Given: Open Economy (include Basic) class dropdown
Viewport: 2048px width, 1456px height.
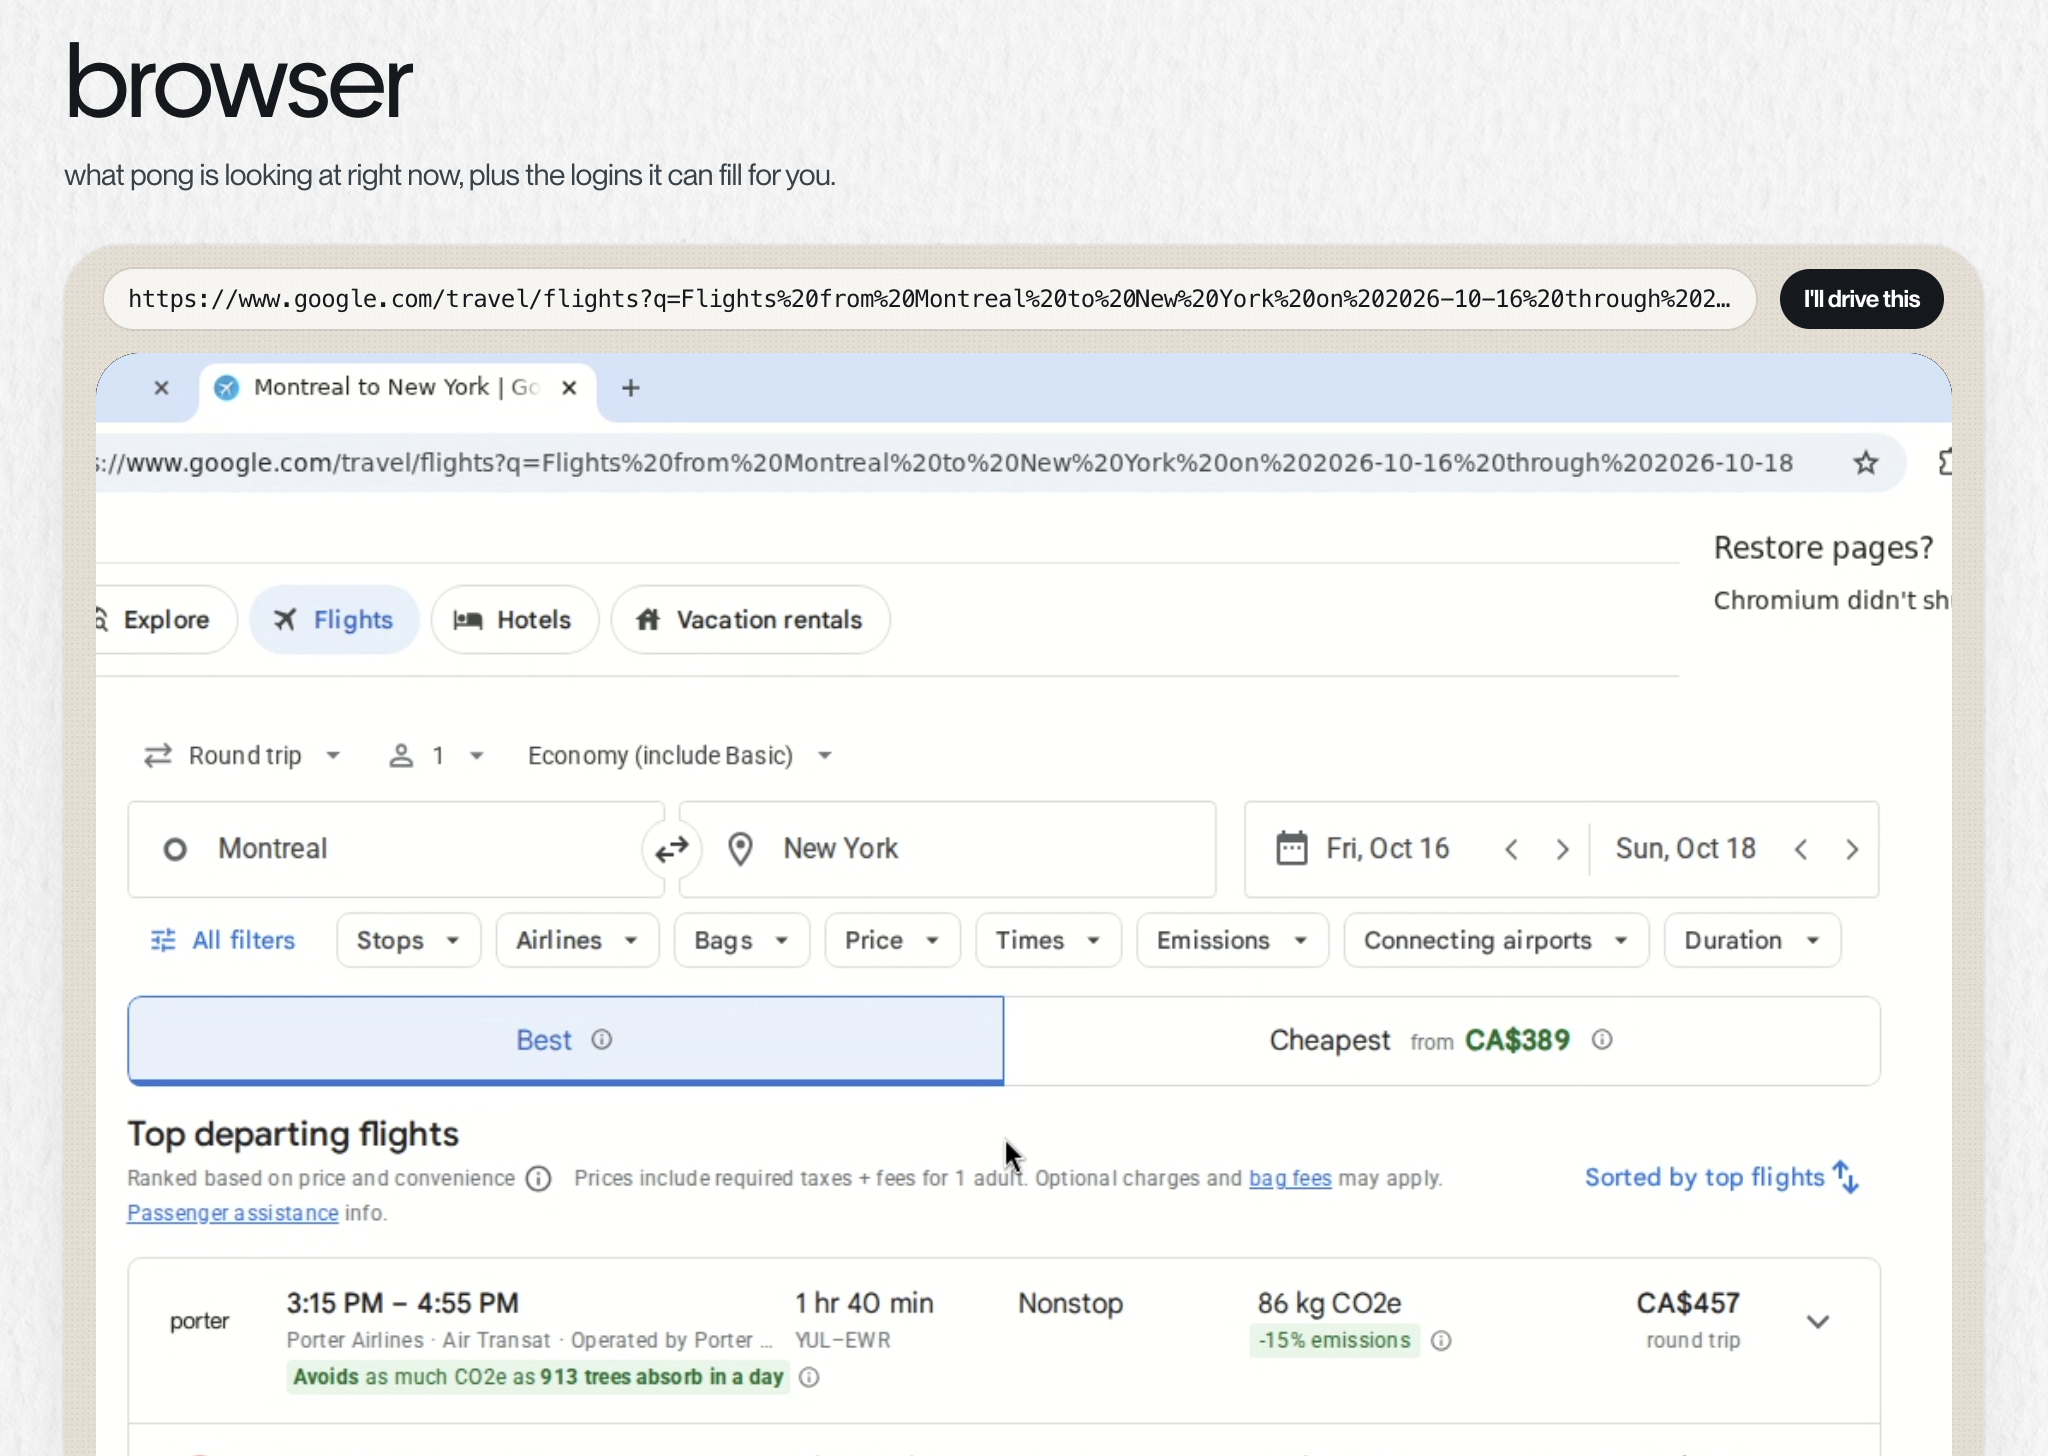Looking at the screenshot, I should (680, 756).
